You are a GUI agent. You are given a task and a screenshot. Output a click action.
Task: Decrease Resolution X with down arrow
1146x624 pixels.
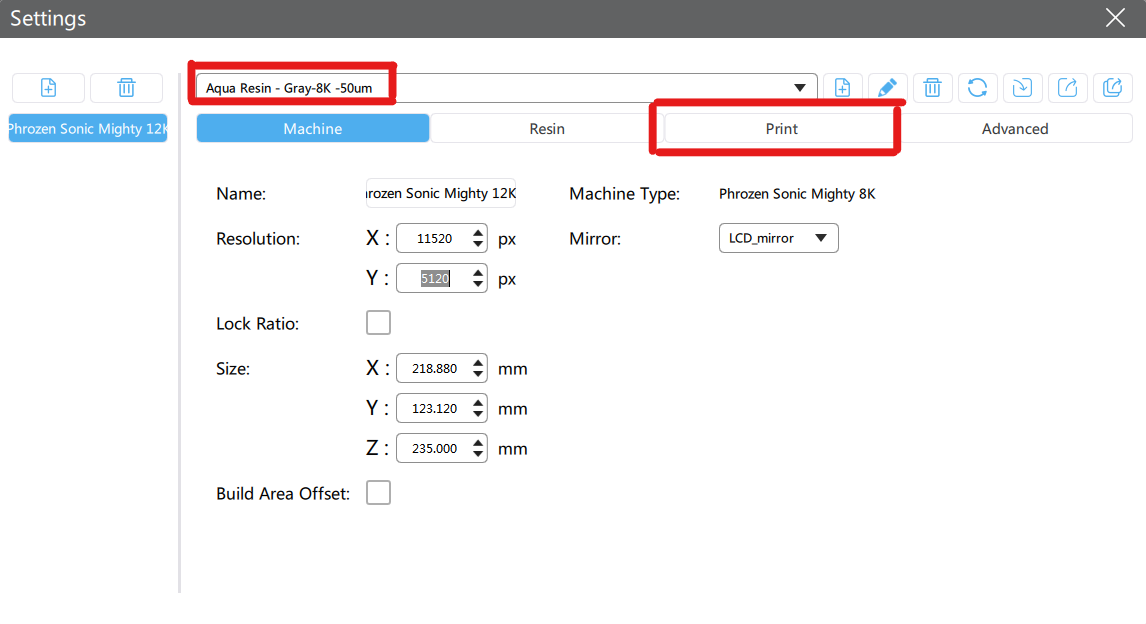click(478, 244)
